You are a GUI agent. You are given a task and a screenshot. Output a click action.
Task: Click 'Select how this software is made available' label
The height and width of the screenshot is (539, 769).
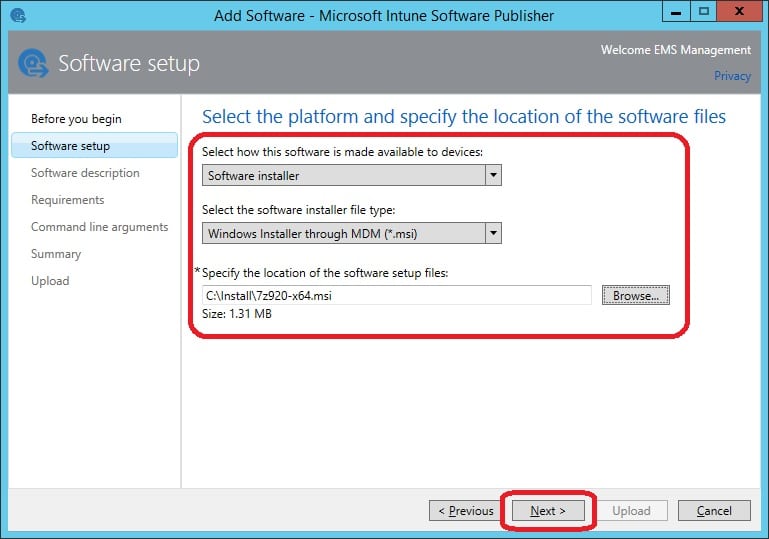[x=342, y=152]
